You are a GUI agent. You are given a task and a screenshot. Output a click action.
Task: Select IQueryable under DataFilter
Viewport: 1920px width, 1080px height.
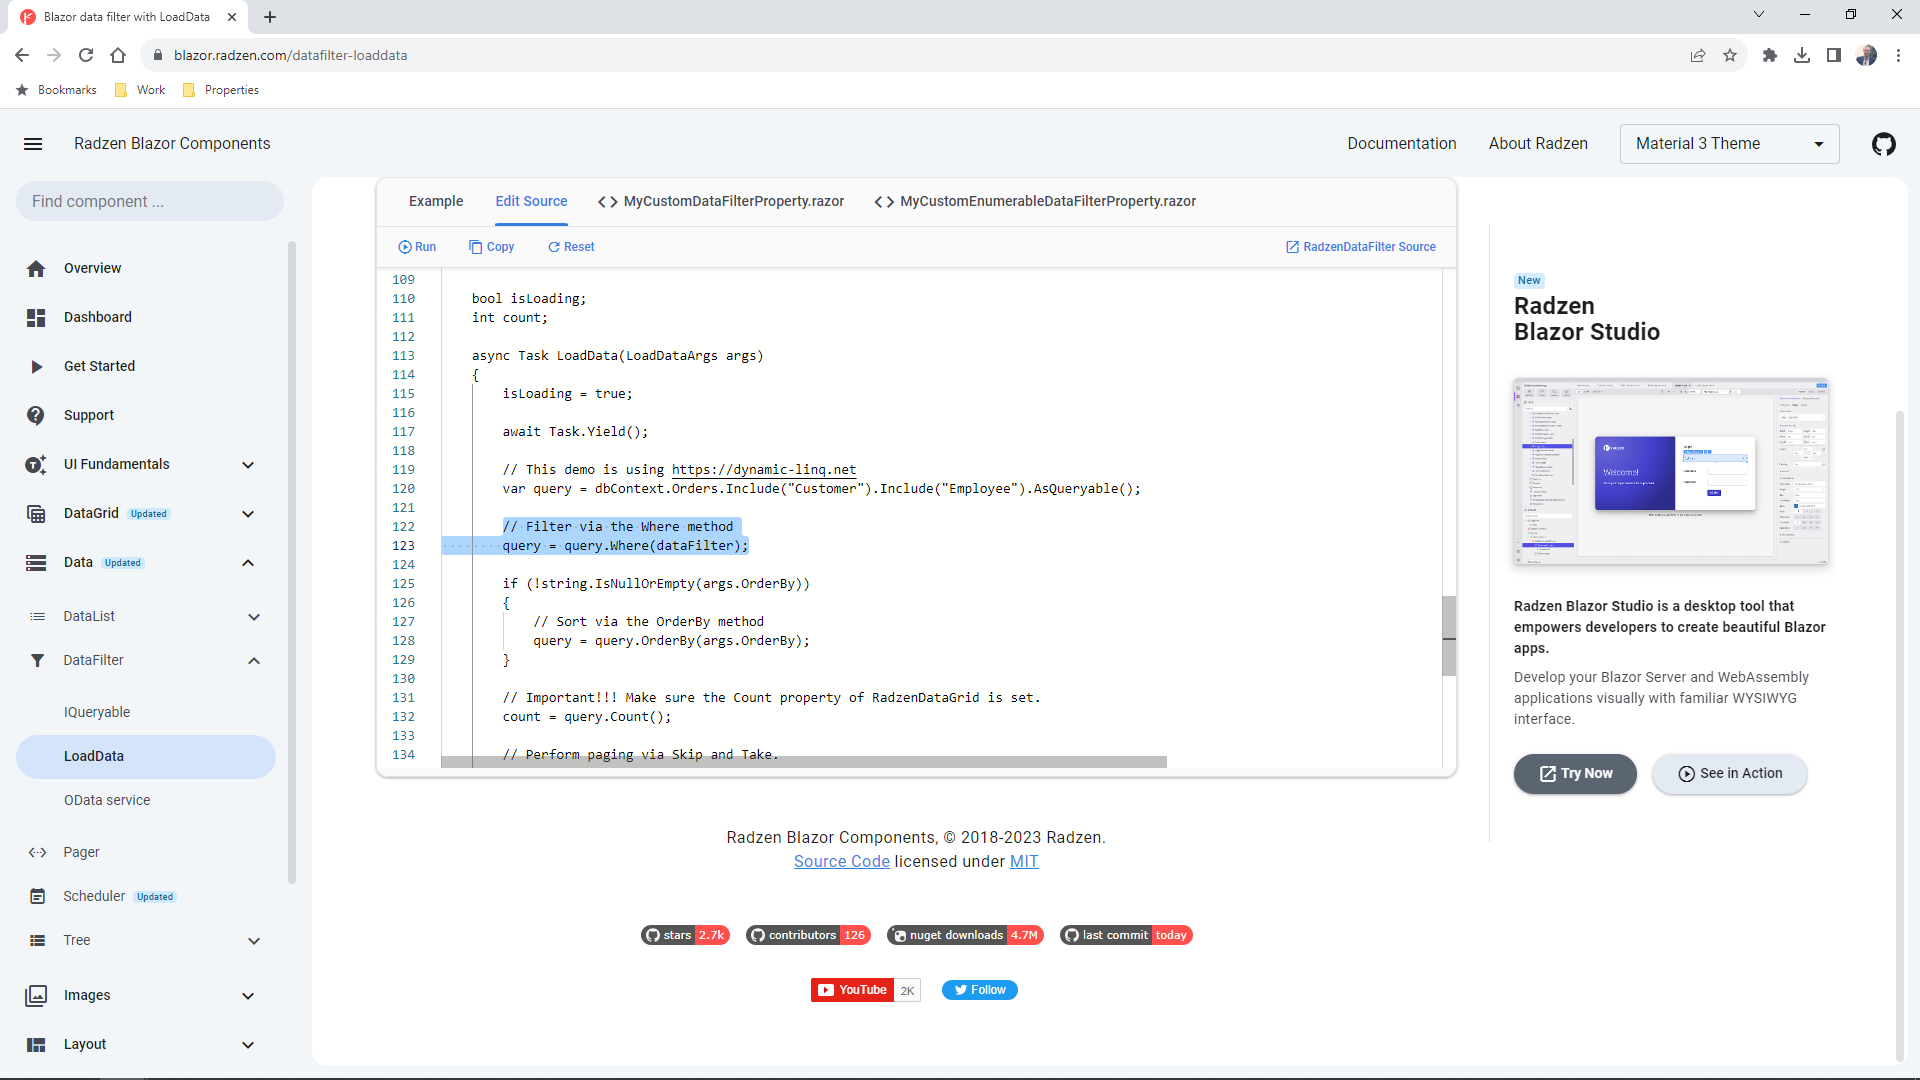coord(97,712)
